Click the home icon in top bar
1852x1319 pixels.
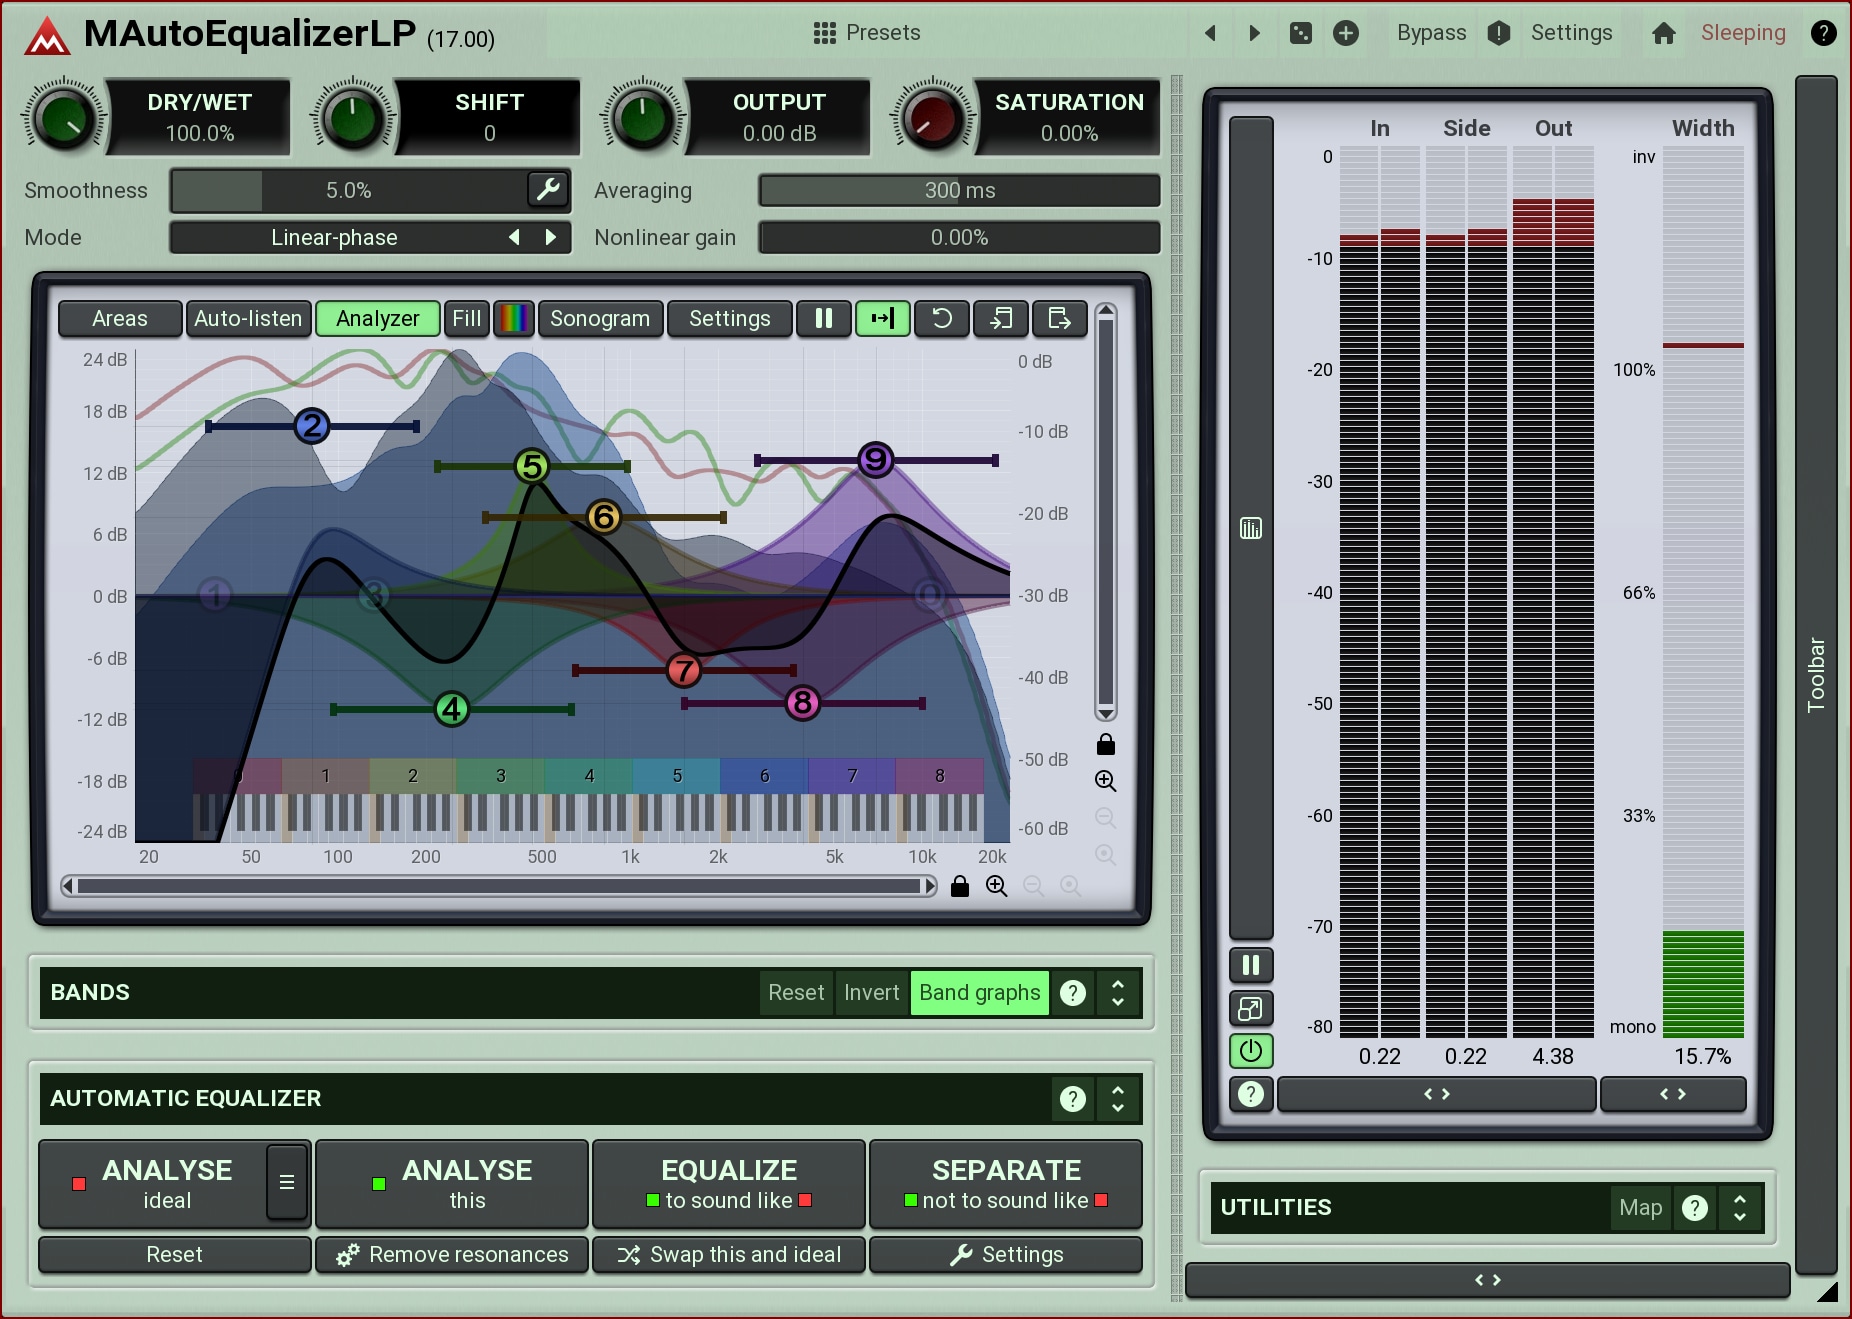[1664, 33]
